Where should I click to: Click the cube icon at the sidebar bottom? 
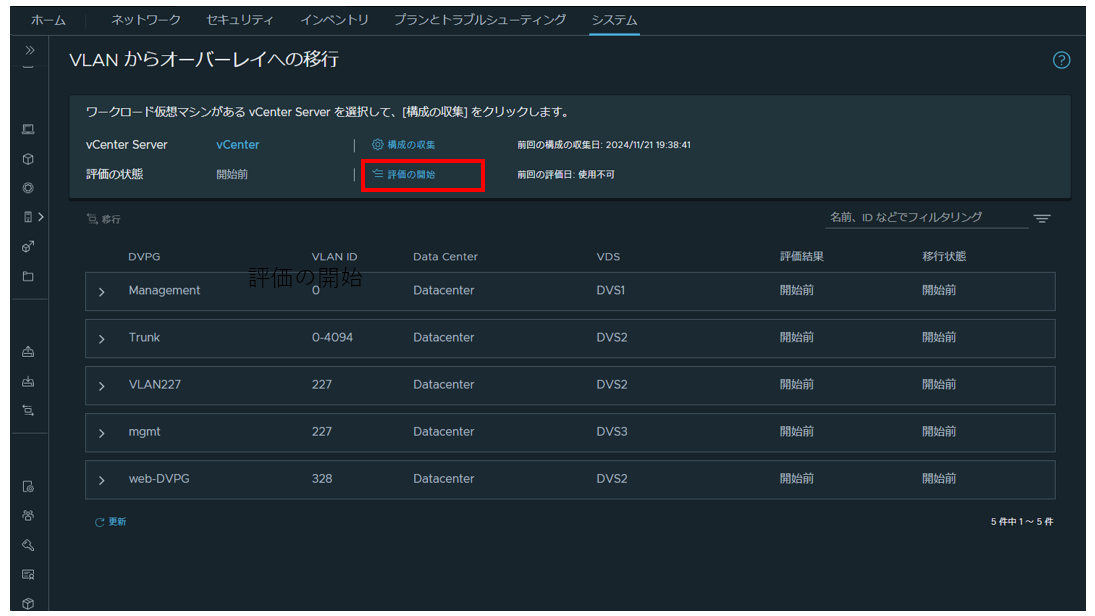pos(28,603)
